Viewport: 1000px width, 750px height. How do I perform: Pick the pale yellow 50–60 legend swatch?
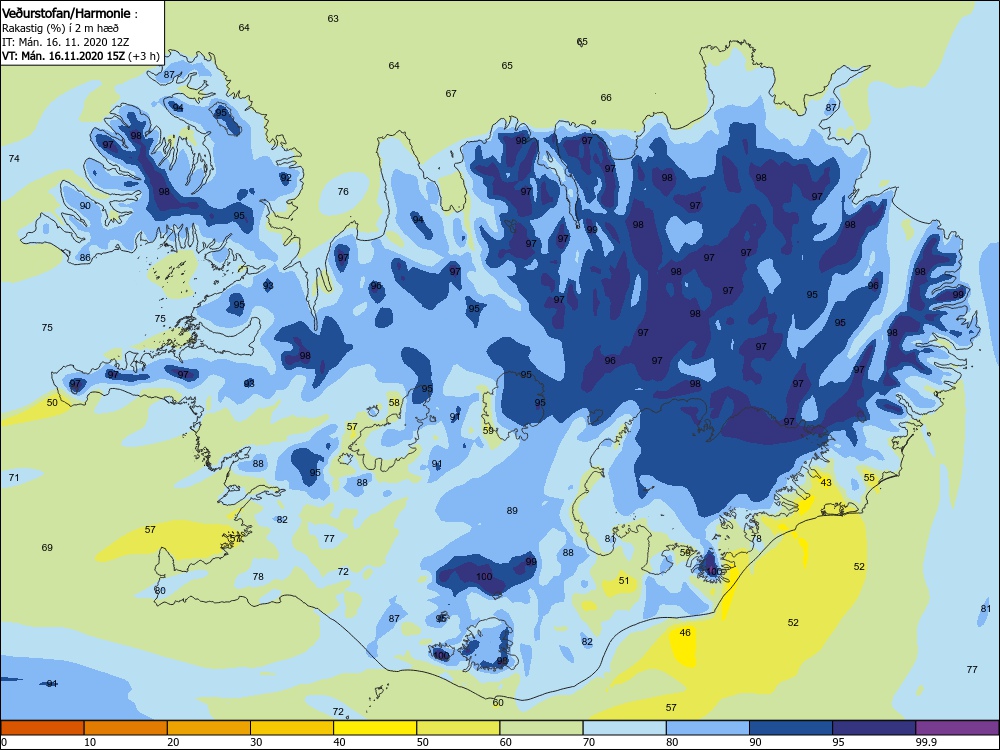[458, 728]
